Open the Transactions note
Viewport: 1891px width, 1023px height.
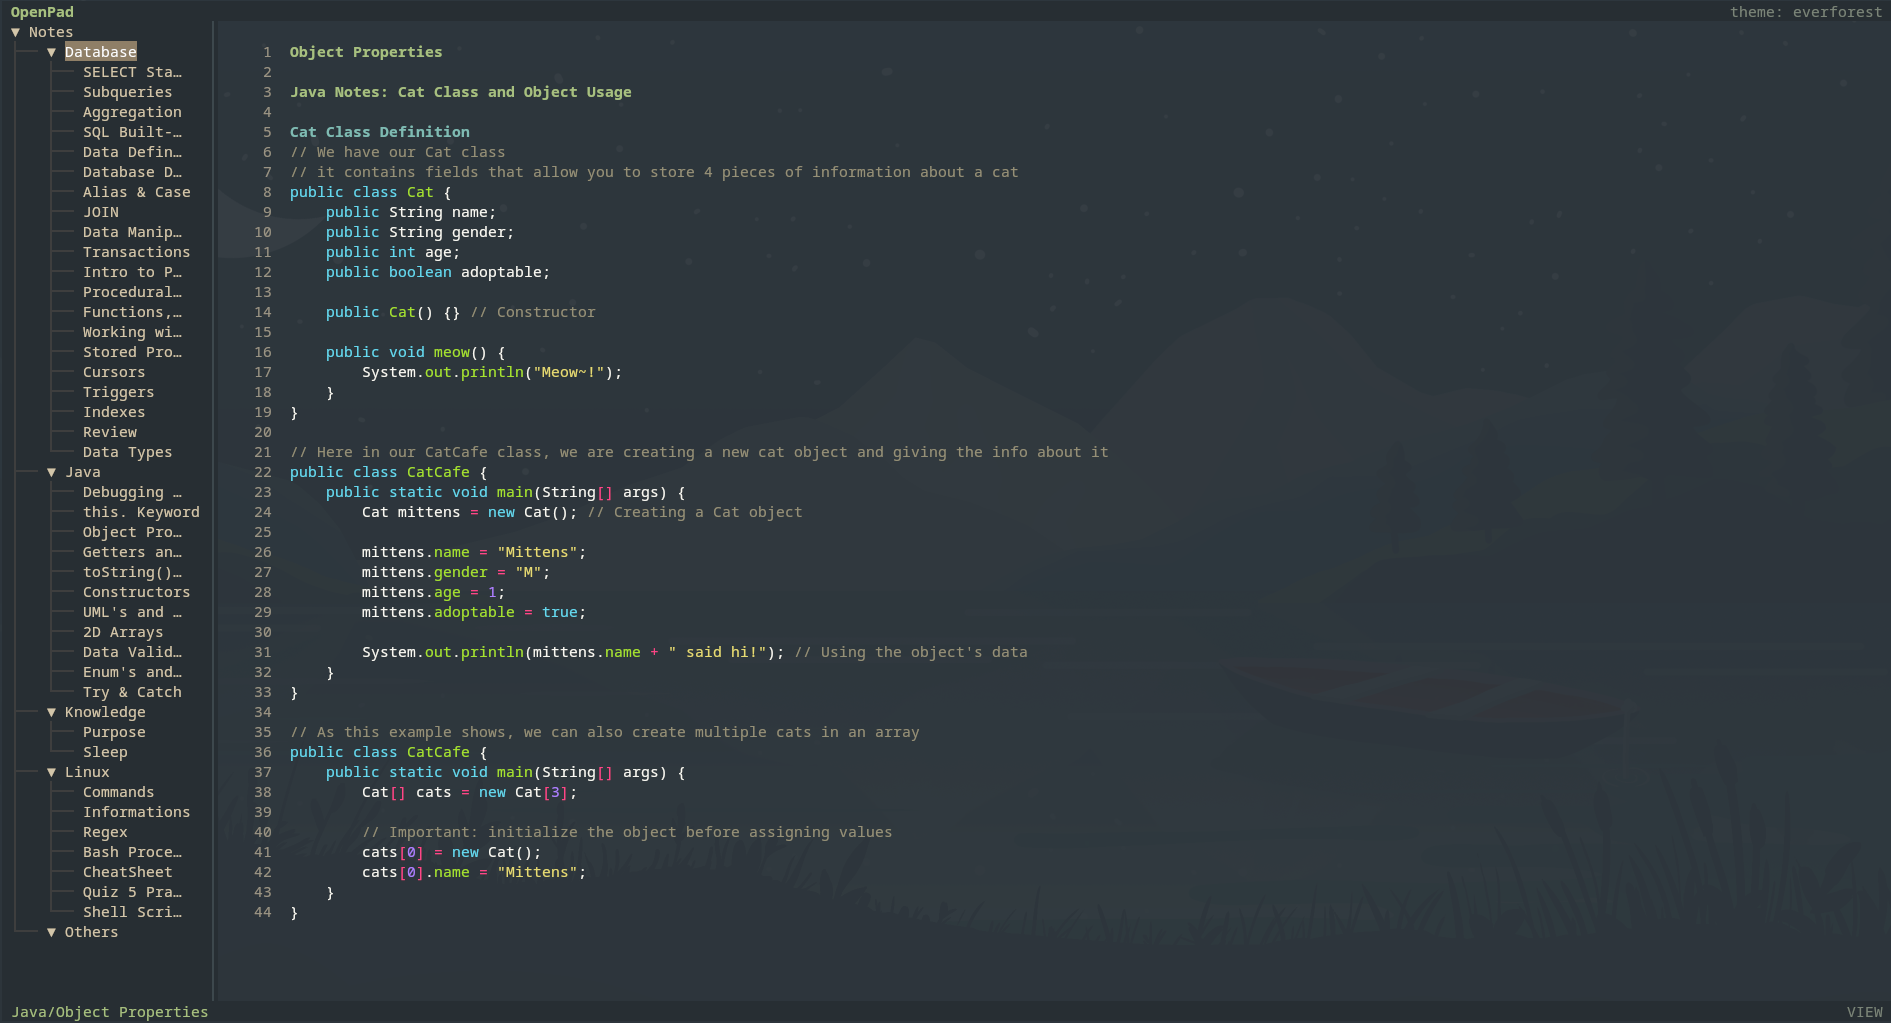click(x=137, y=252)
